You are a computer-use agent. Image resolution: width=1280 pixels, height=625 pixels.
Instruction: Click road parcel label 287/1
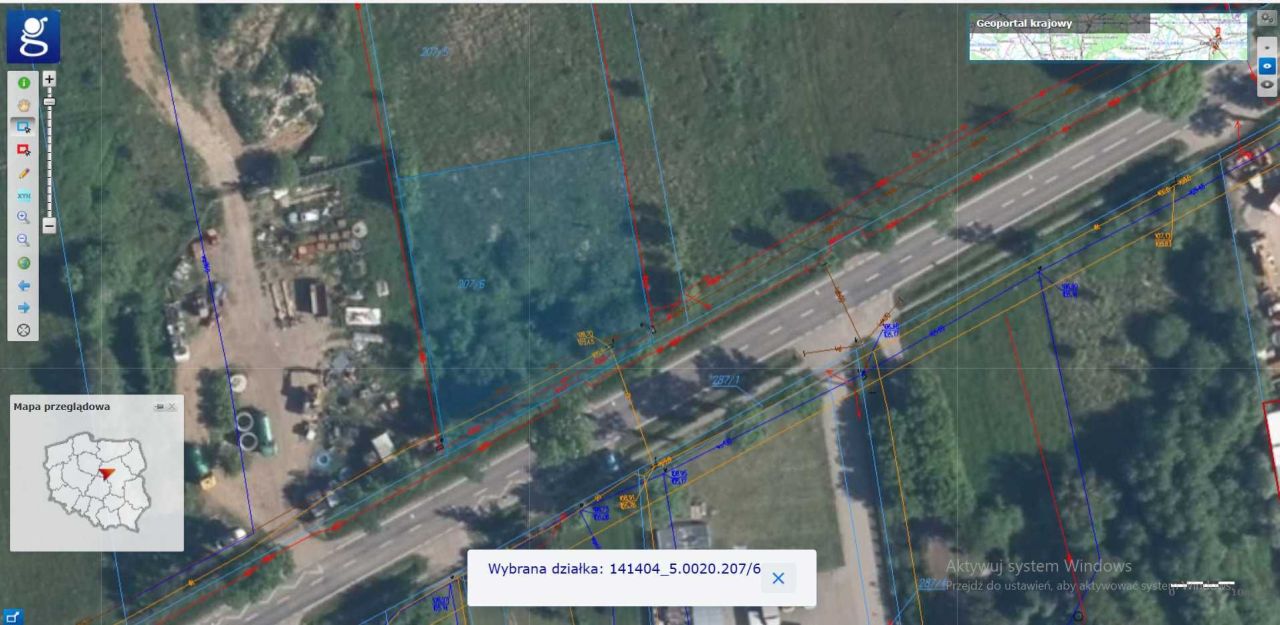[725, 380]
